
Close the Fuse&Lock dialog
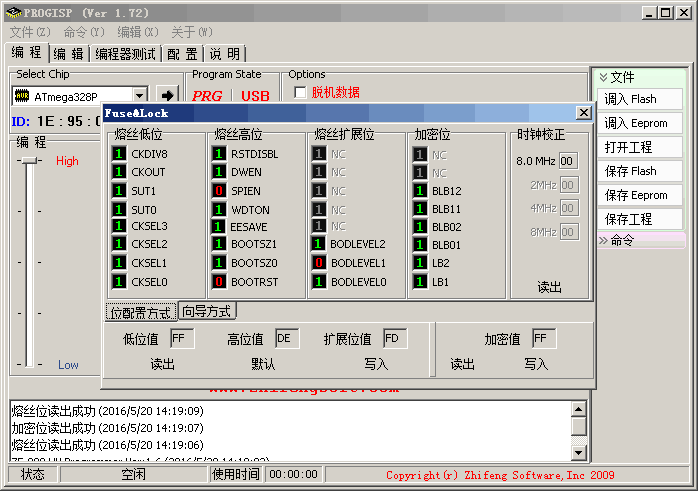[583, 113]
